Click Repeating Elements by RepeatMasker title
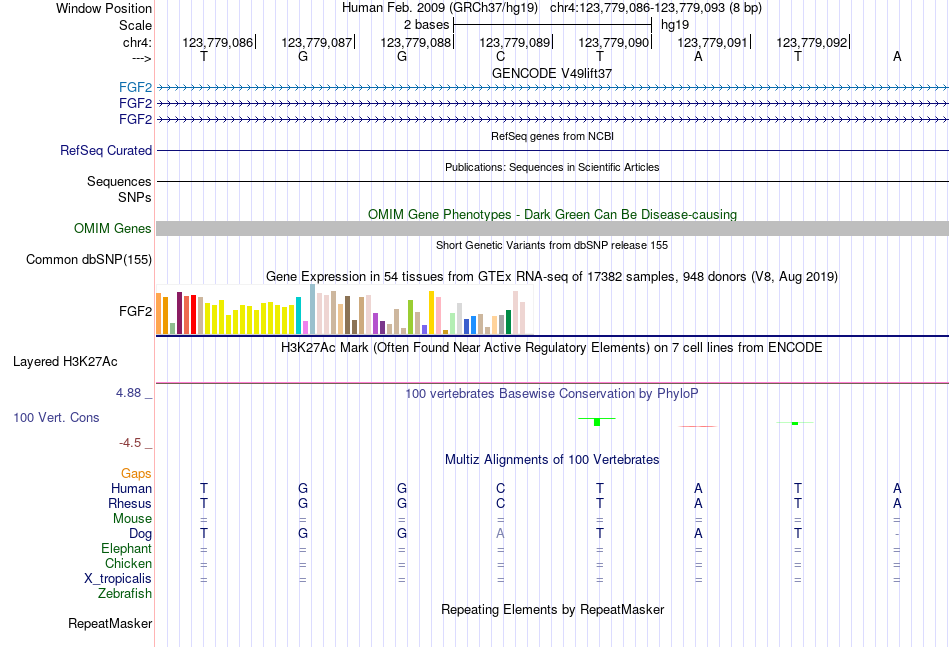This screenshot has height=647, width=950. point(553,609)
